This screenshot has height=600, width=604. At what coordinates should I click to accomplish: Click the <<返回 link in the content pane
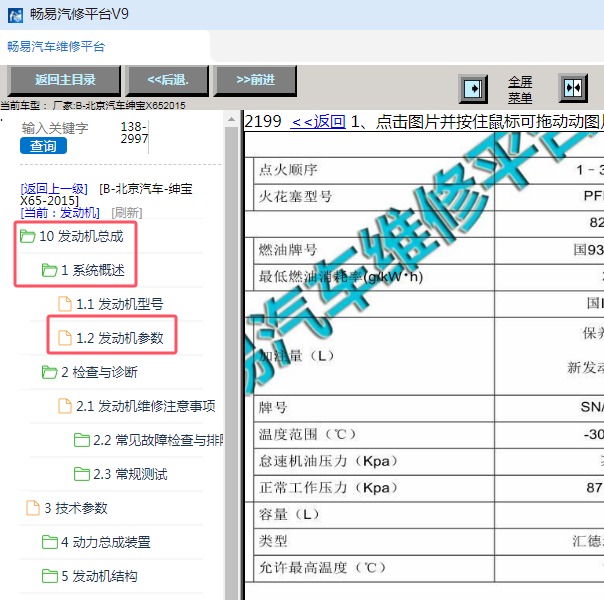click(318, 122)
